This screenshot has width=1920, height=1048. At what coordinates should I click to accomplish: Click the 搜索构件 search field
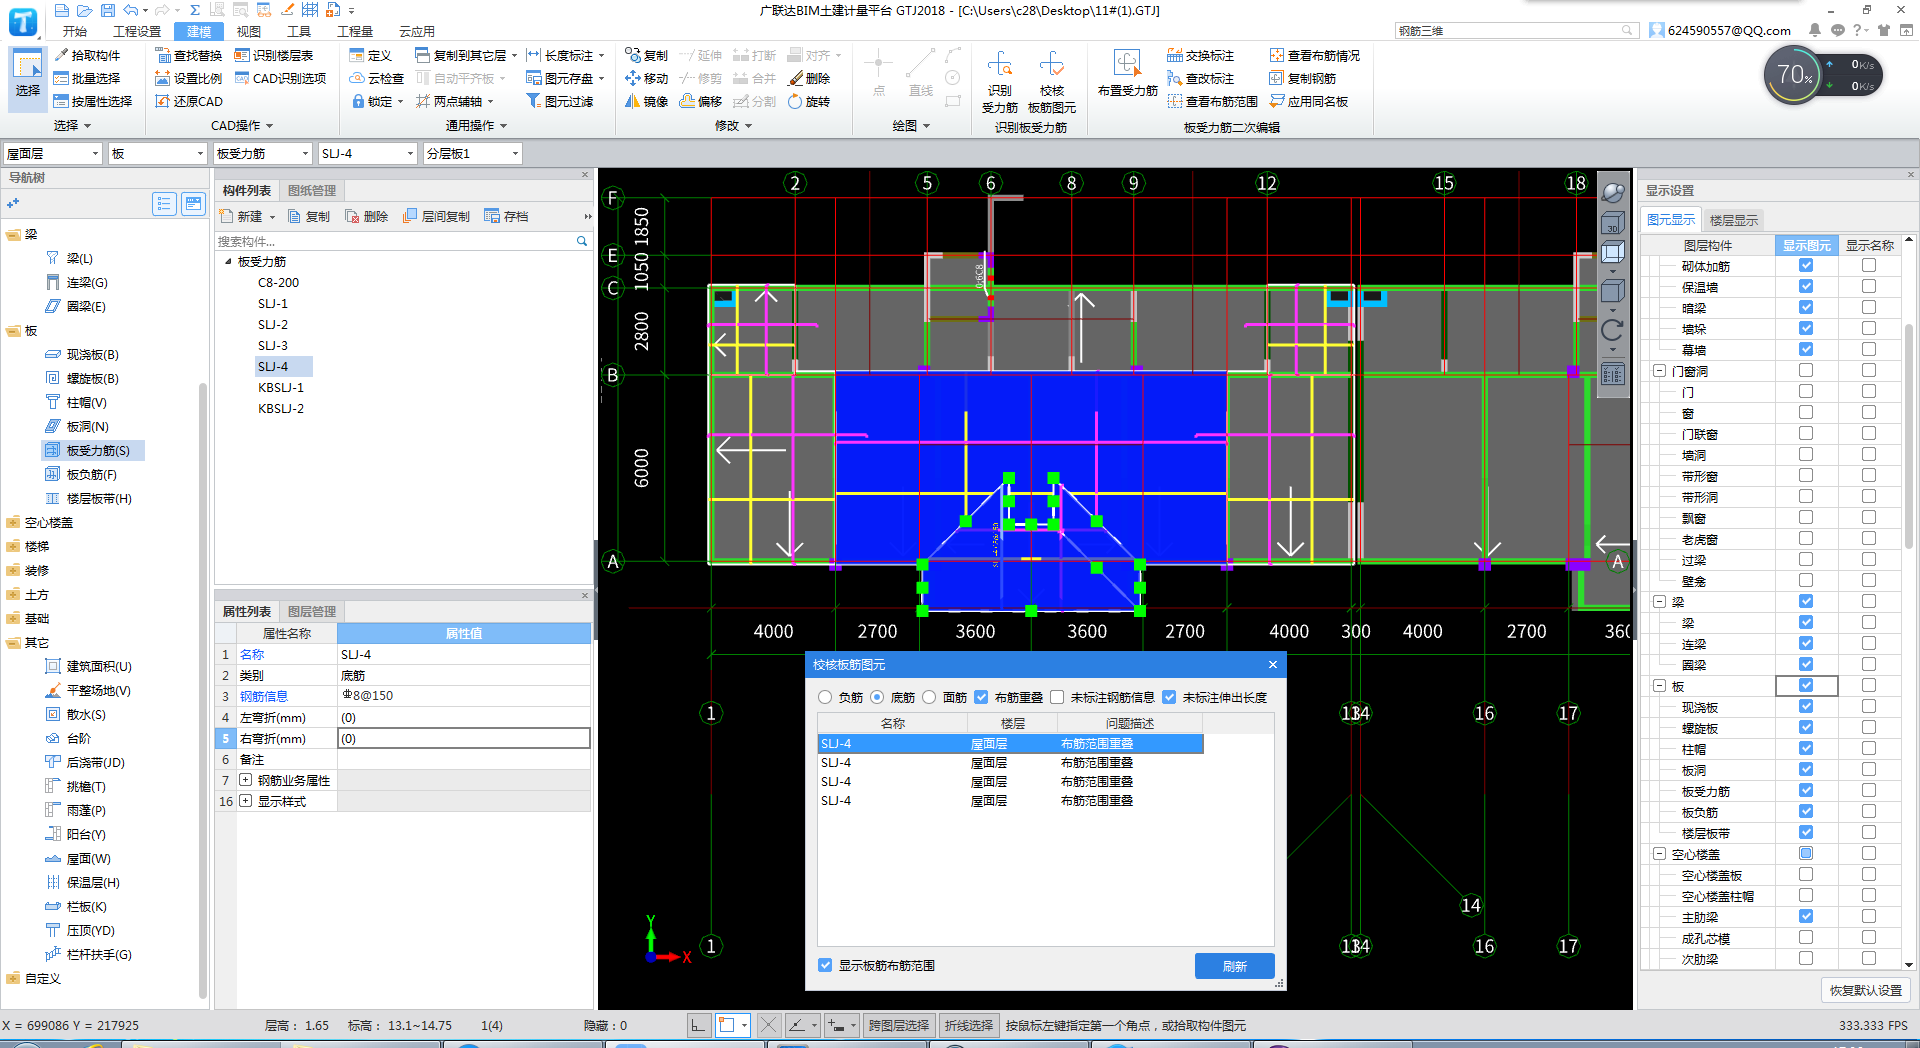point(395,241)
